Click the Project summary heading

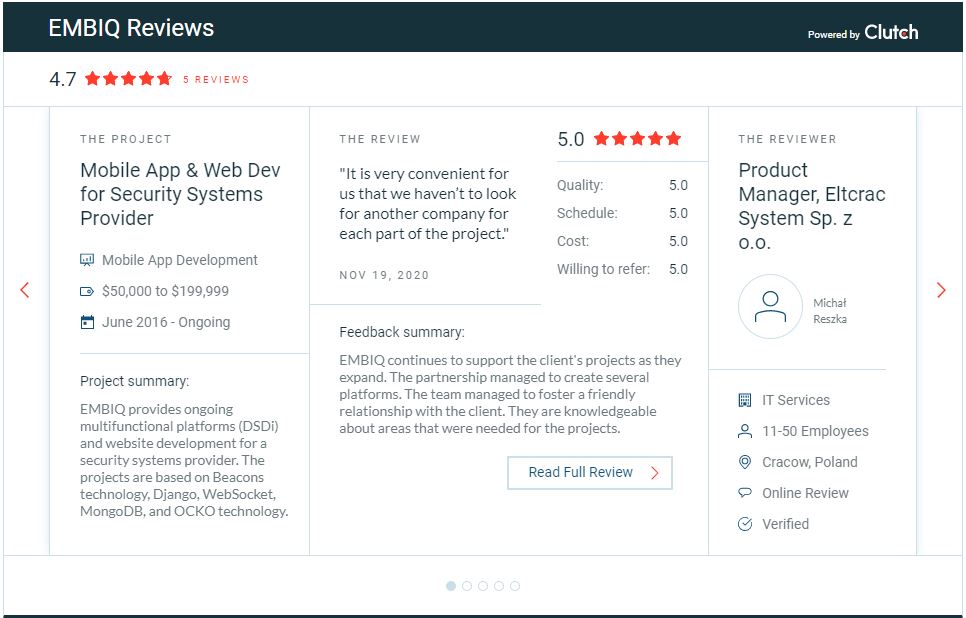134,381
